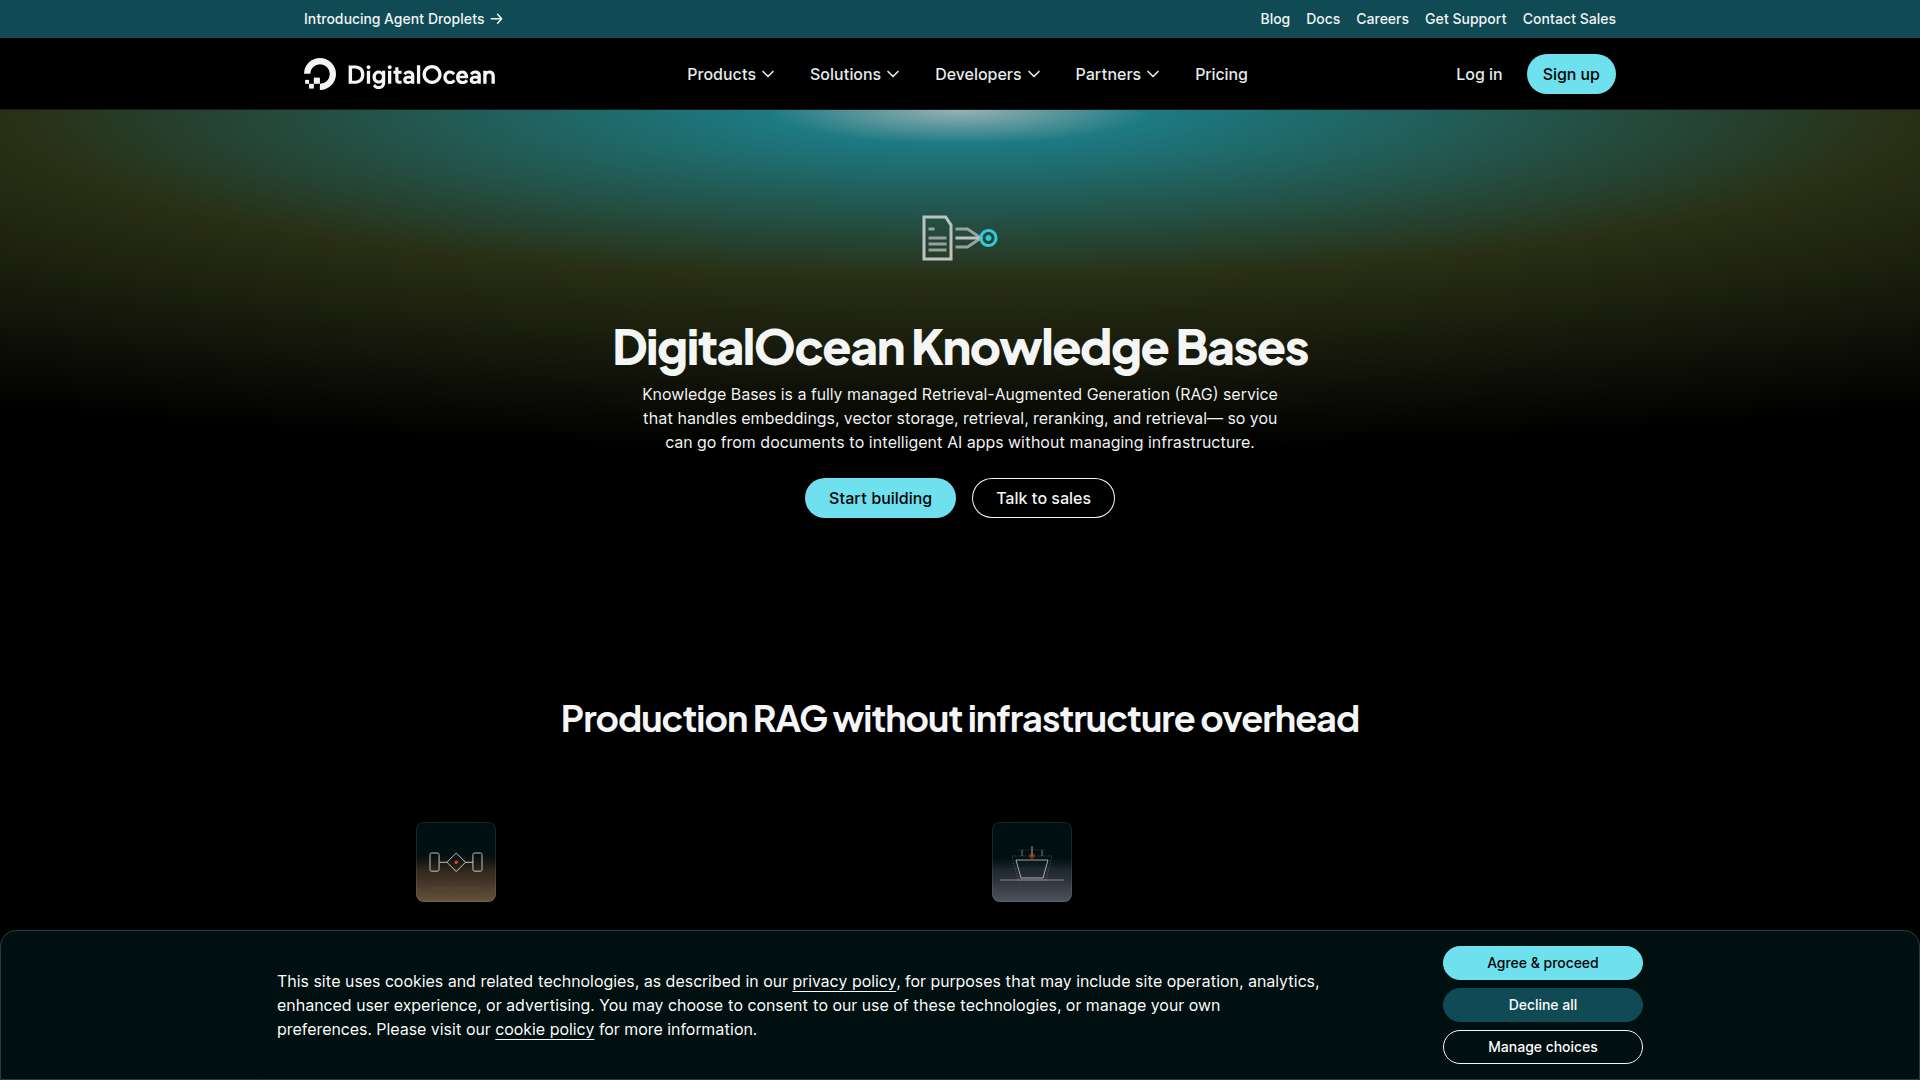Click the DigitalOcean logo icon

[320, 74]
